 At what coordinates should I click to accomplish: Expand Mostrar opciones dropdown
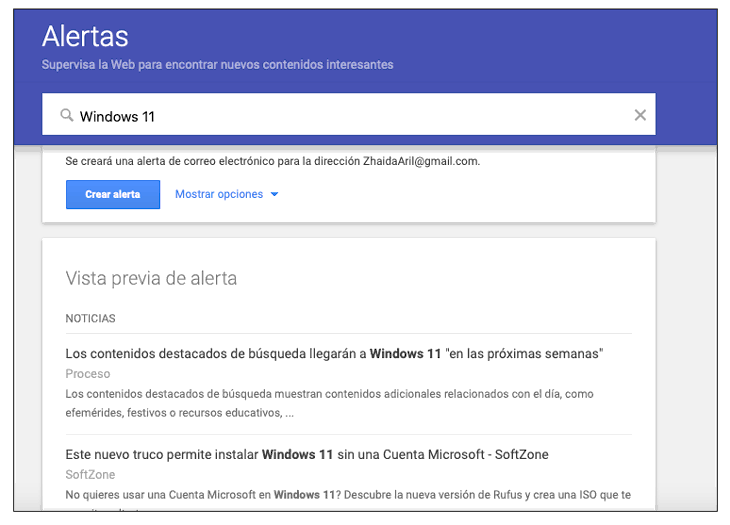(227, 194)
